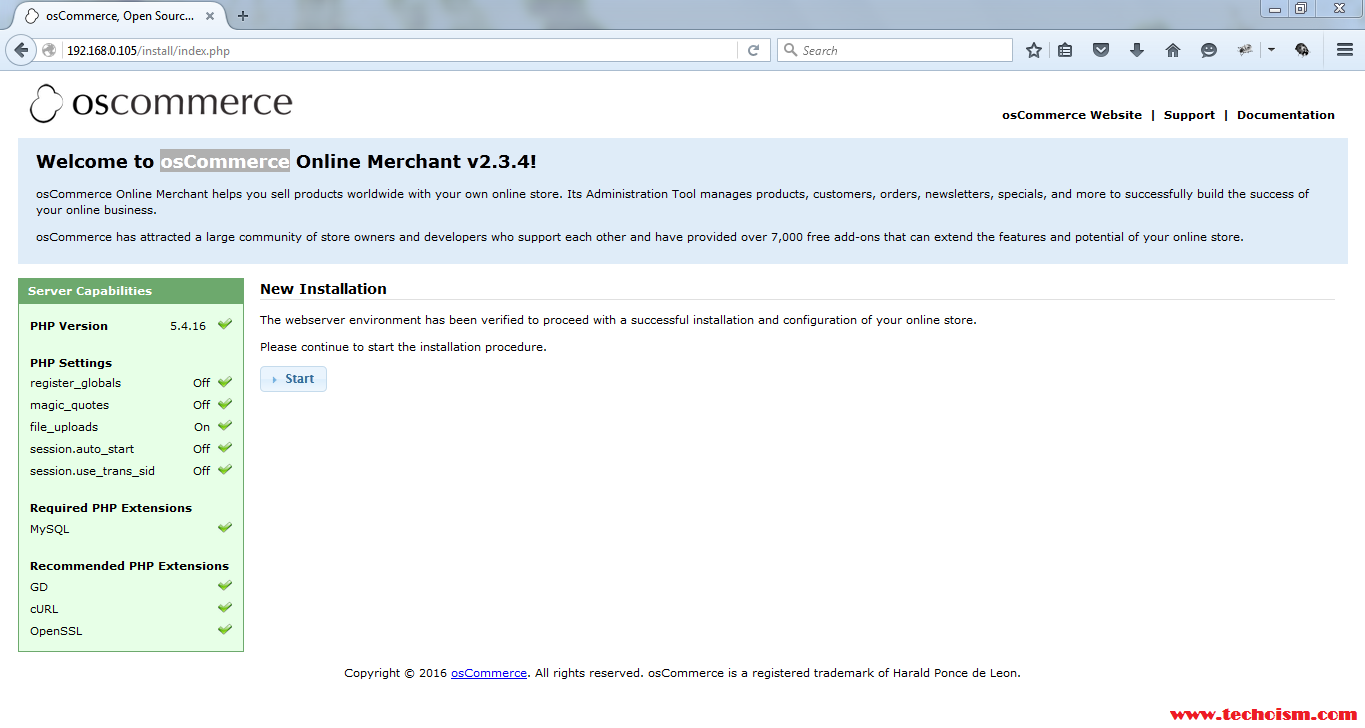Click the session.use_trans_sid setting label
The width and height of the screenshot is (1365, 728).
click(92, 471)
